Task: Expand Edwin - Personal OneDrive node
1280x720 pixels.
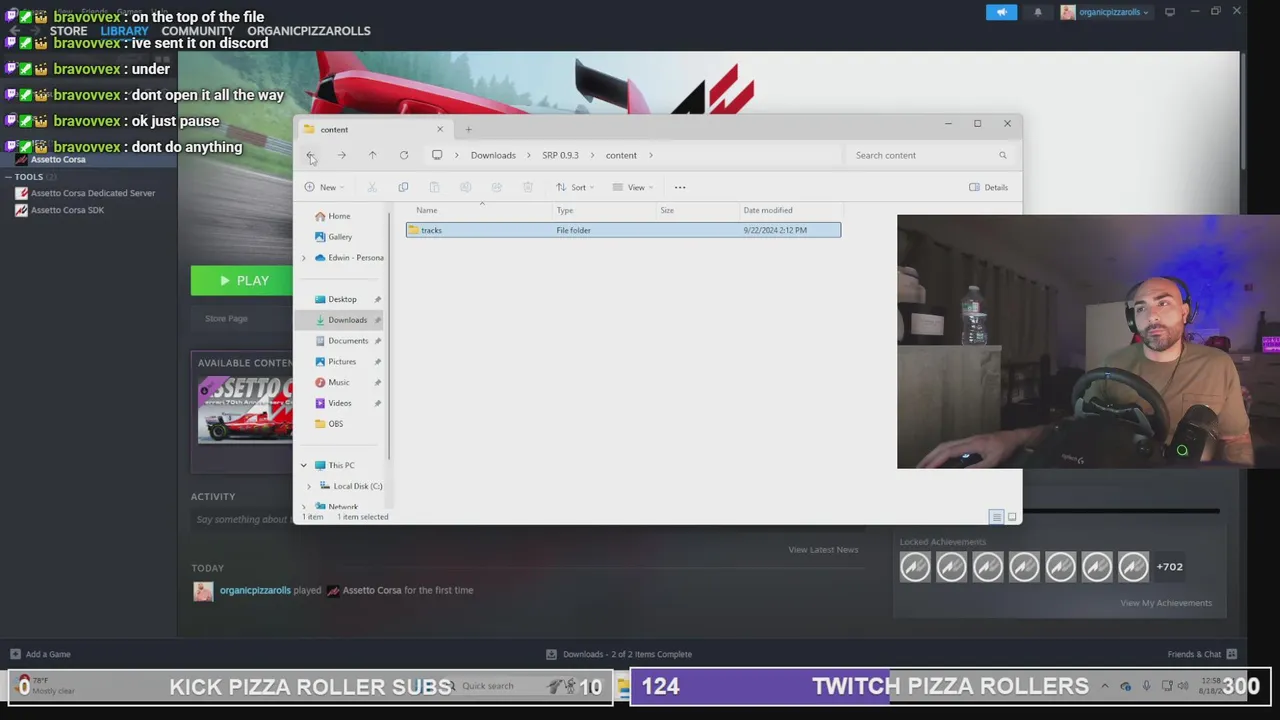Action: tap(304, 258)
